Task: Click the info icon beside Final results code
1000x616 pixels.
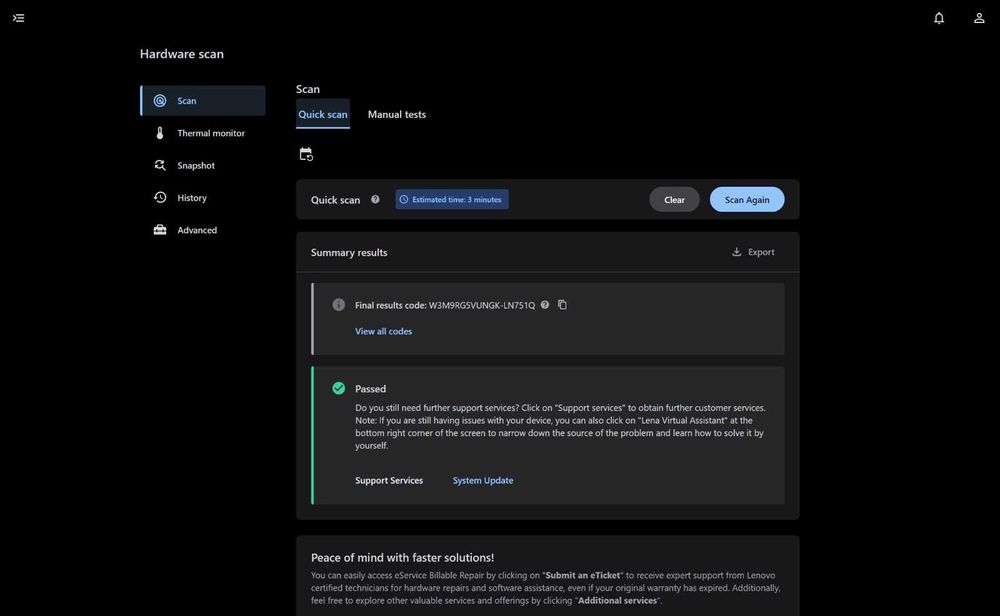Action: pos(339,305)
